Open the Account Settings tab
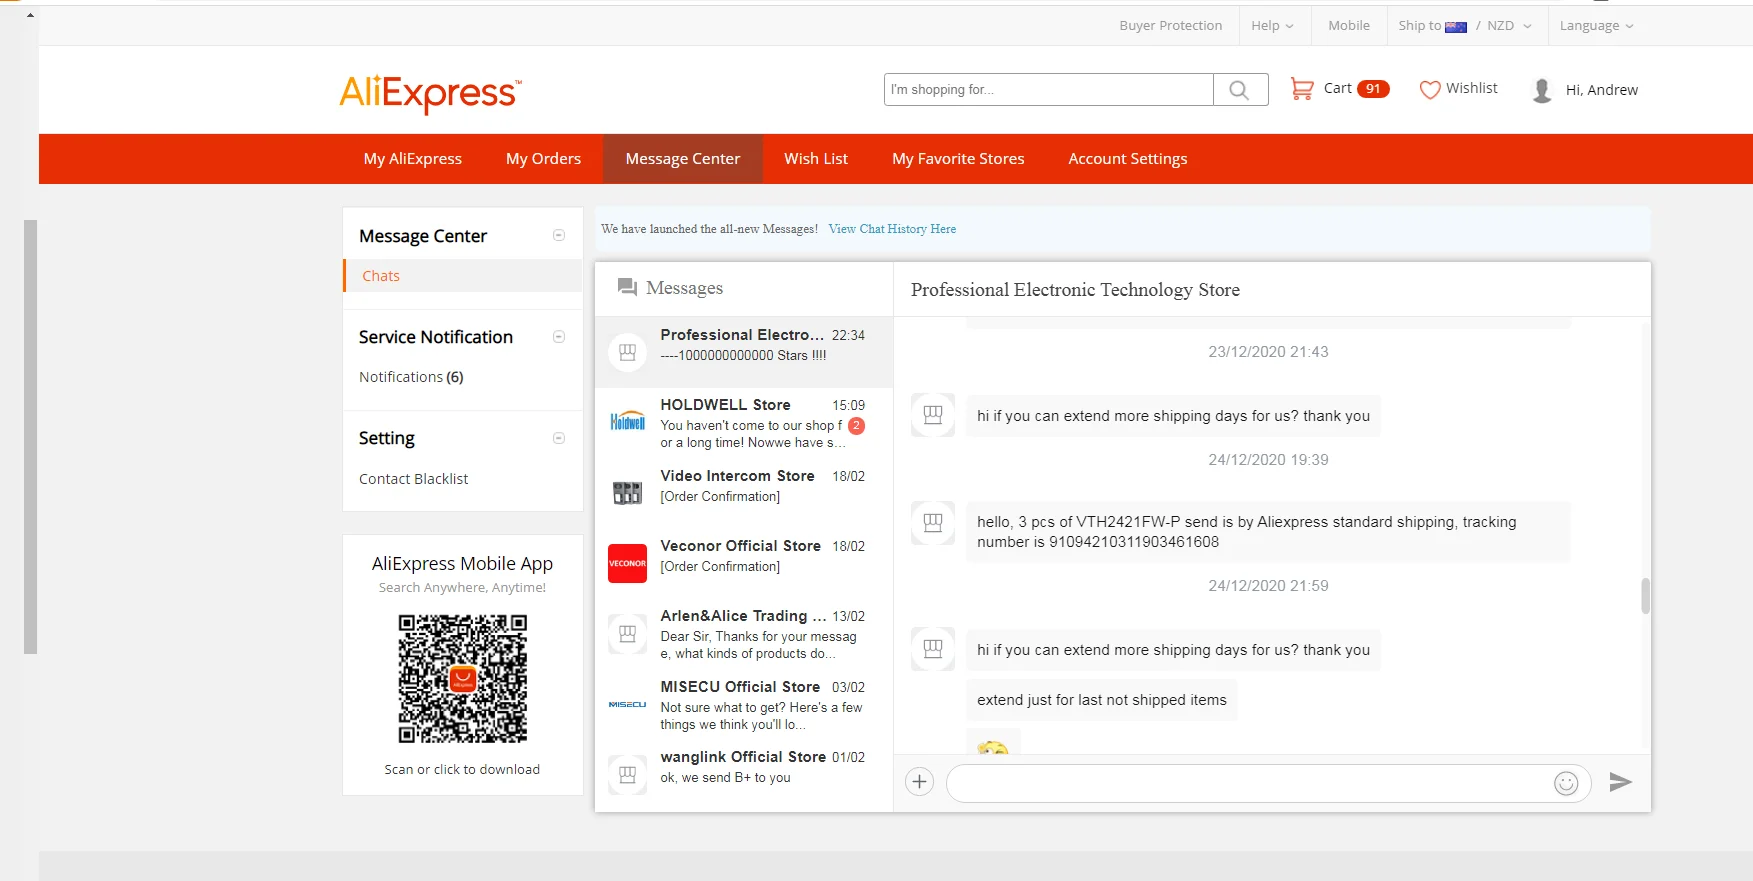 point(1128,159)
